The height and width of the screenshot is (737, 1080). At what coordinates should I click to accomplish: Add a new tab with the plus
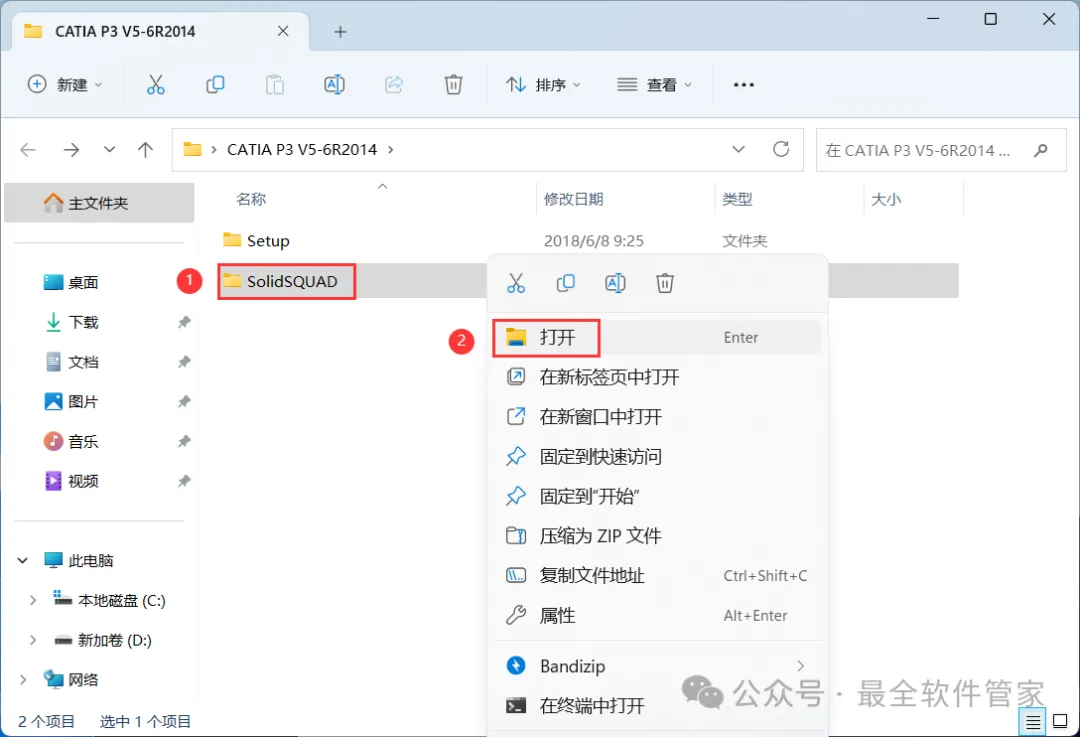pyautogui.click(x=340, y=32)
